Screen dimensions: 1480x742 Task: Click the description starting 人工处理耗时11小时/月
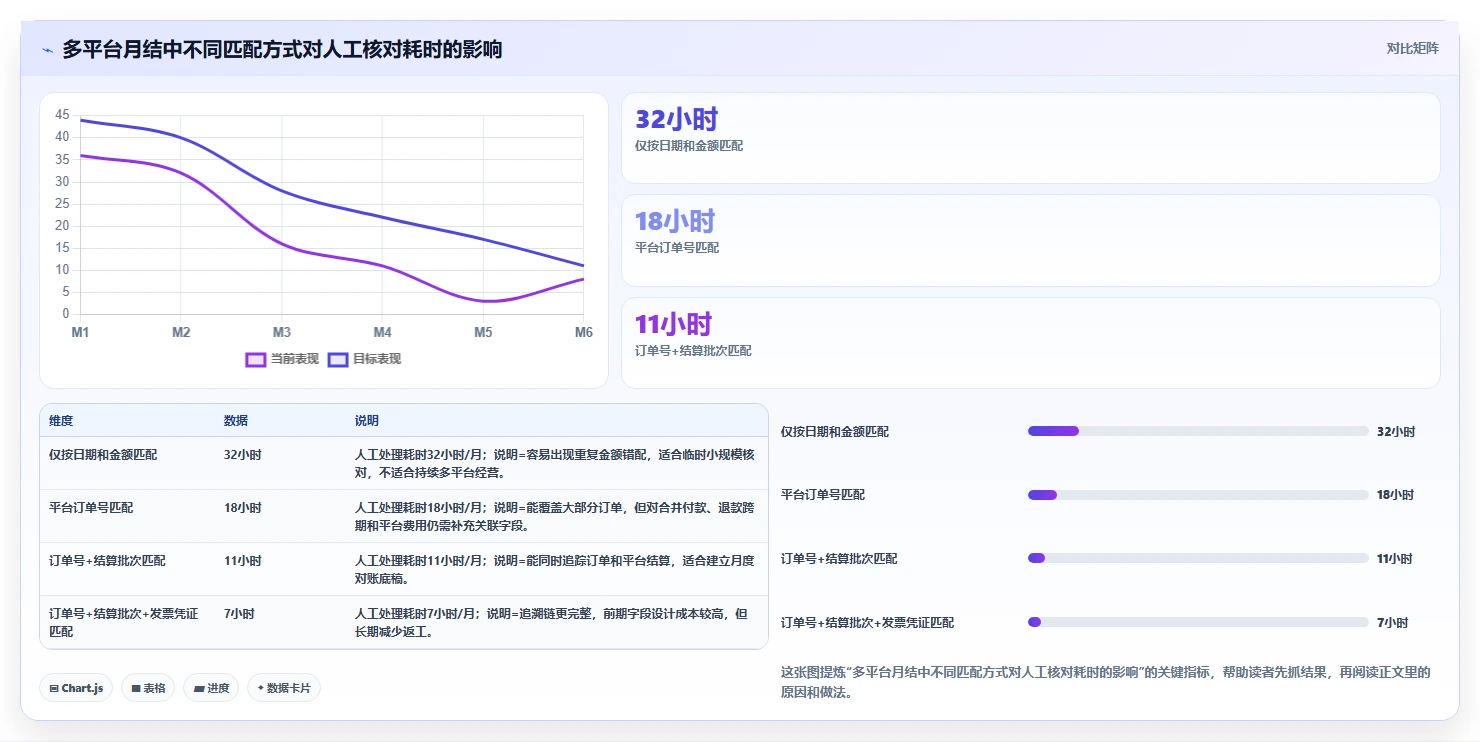click(555, 569)
